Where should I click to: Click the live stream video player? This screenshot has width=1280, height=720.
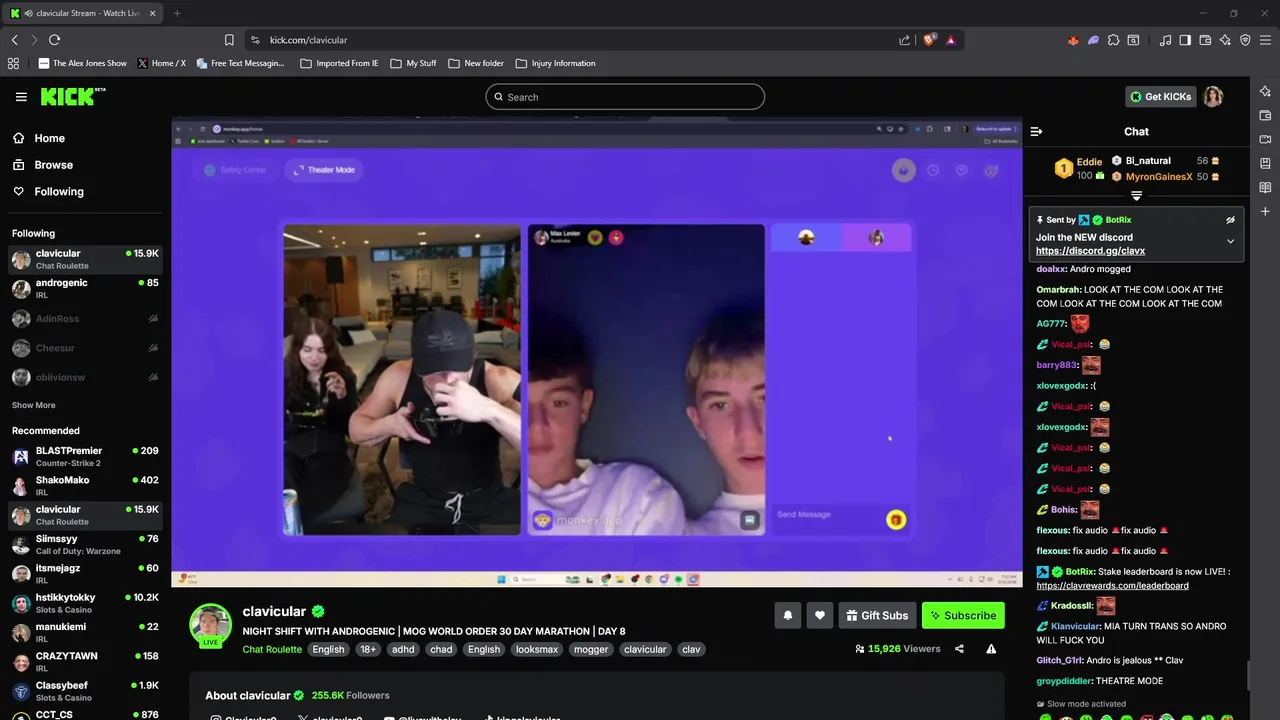tap(597, 352)
